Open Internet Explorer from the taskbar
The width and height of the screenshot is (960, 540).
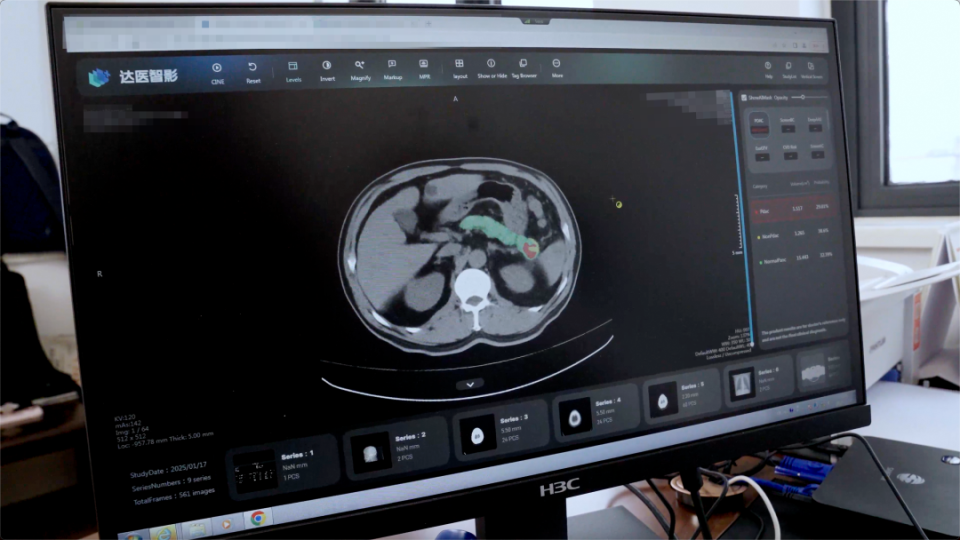(164, 533)
